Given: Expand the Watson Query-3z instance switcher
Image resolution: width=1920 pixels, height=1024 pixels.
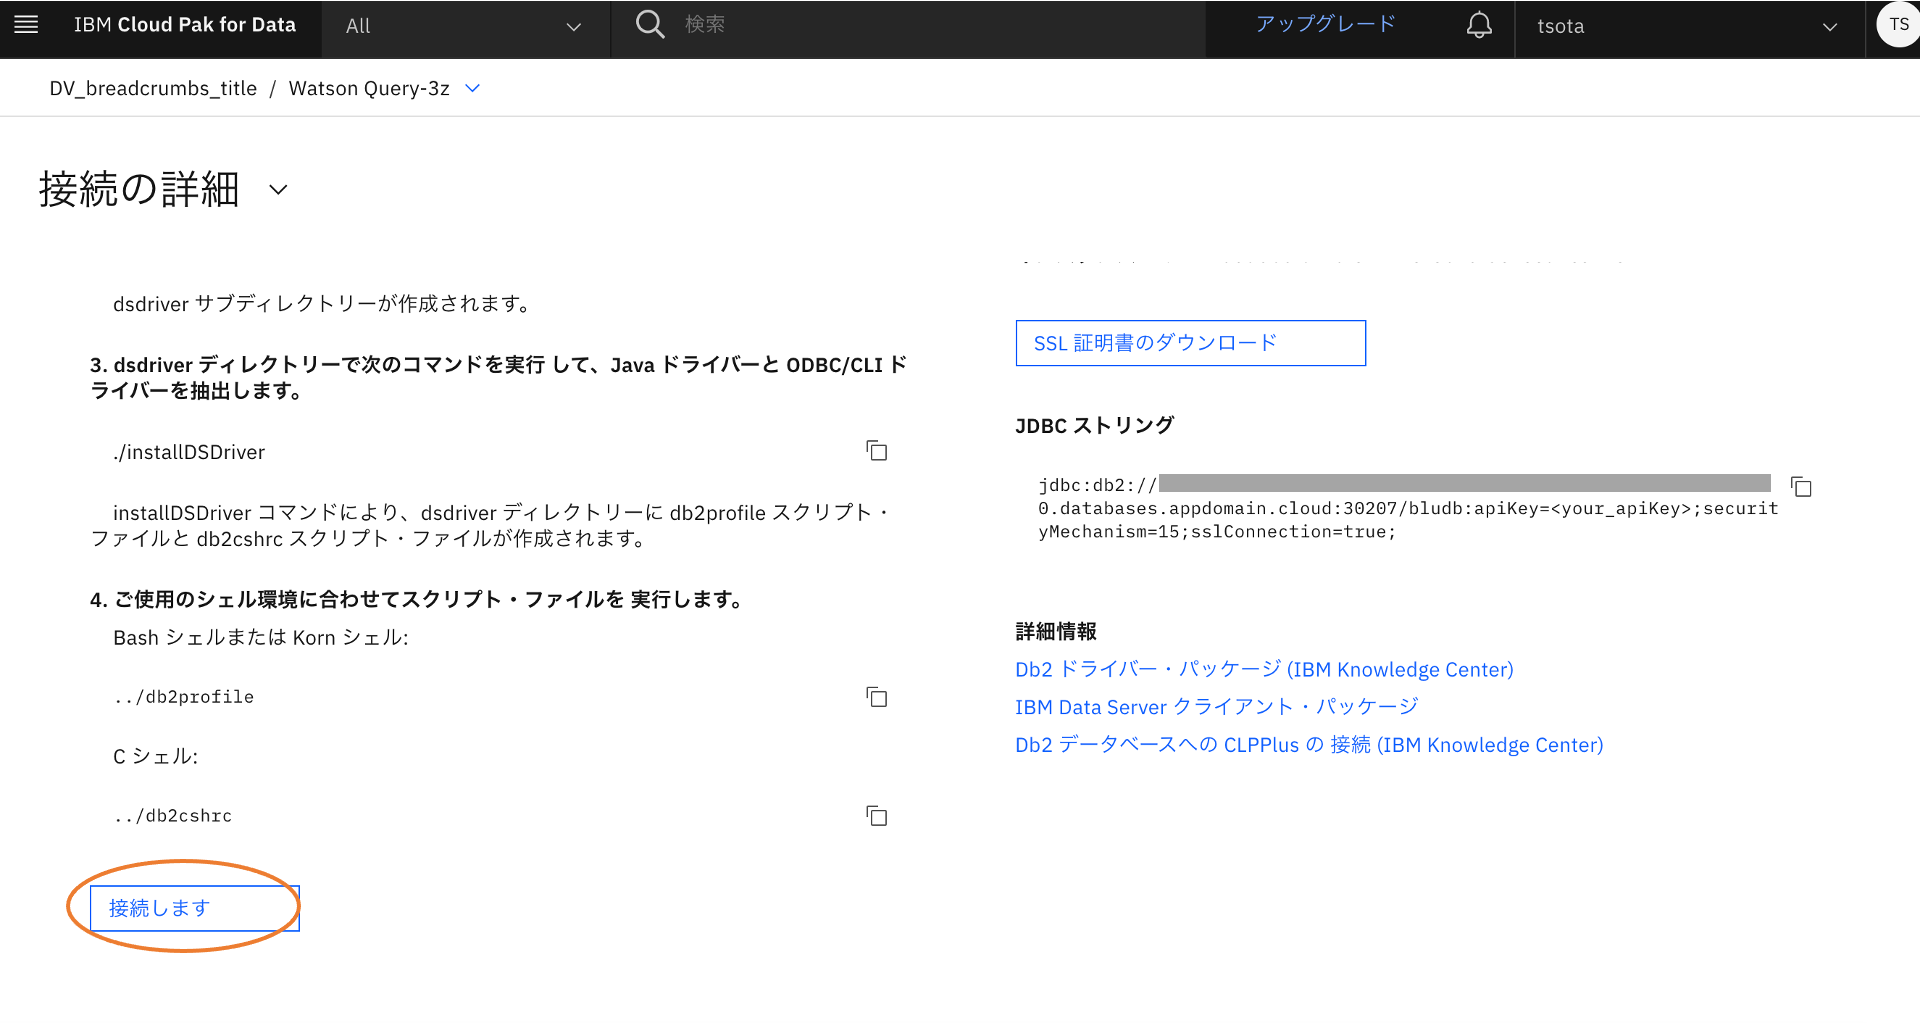Looking at the screenshot, I should point(473,88).
